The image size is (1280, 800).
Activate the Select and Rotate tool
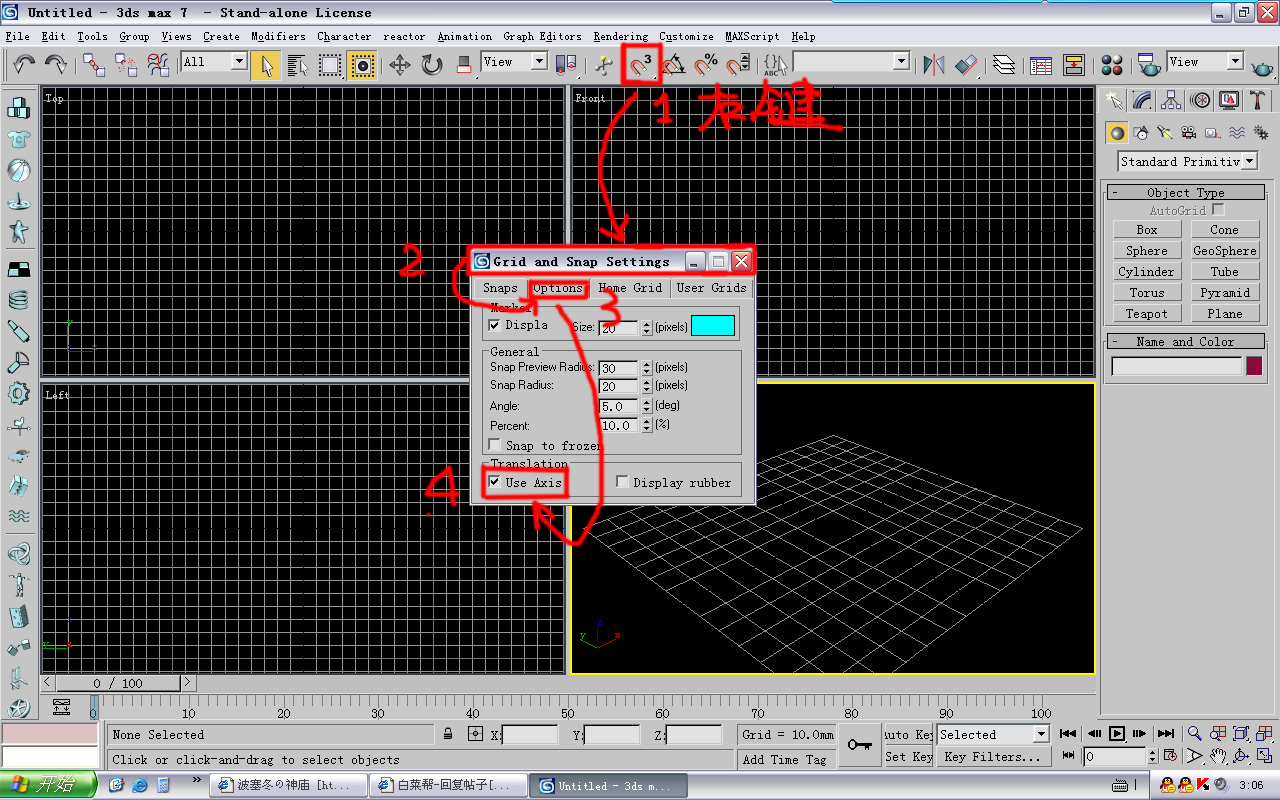click(431, 65)
